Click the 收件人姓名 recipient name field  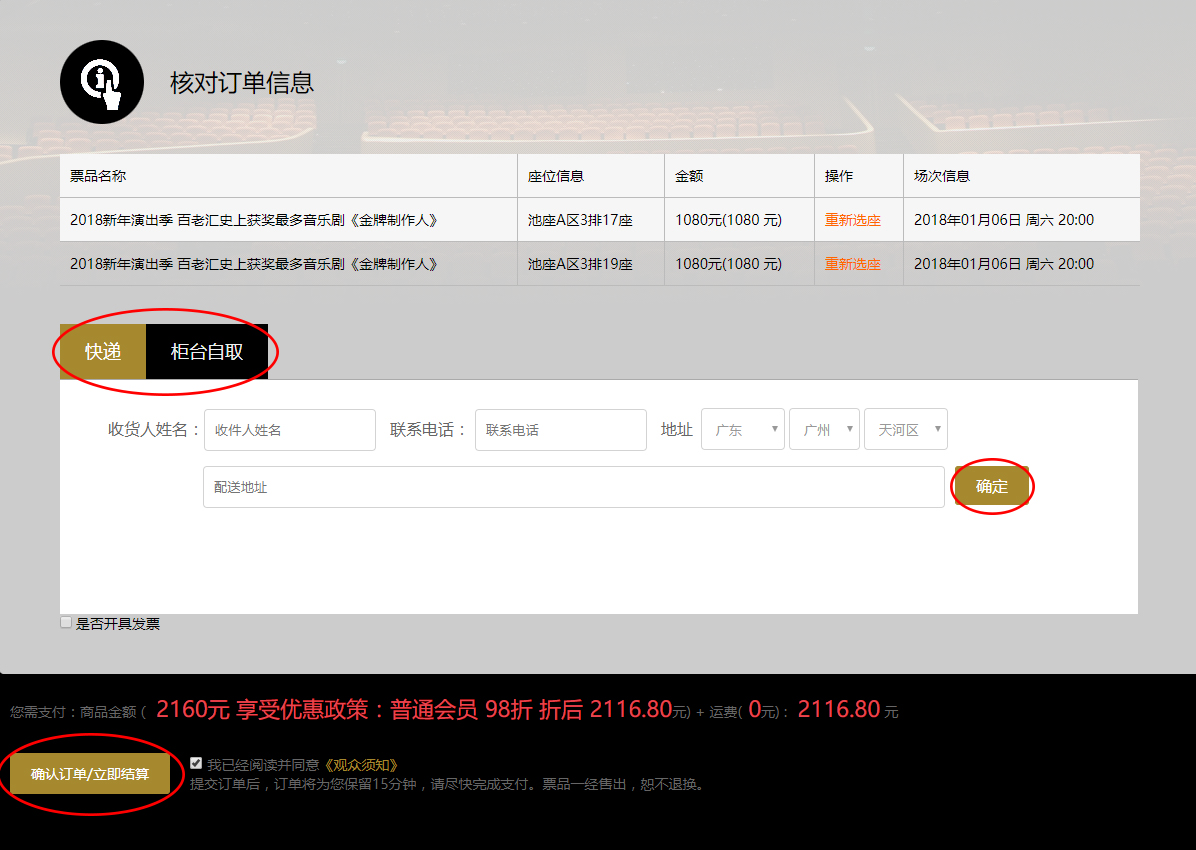[x=289, y=430]
